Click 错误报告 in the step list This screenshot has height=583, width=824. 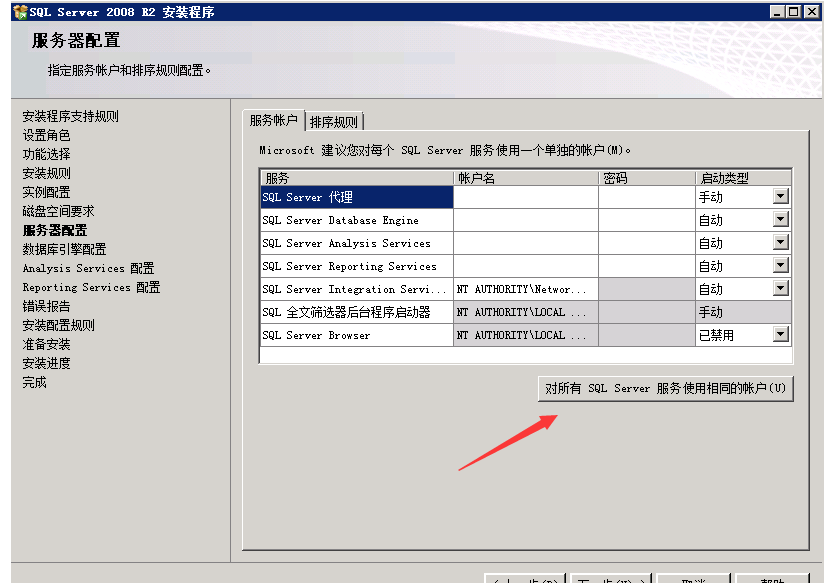click(x=46, y=306)
